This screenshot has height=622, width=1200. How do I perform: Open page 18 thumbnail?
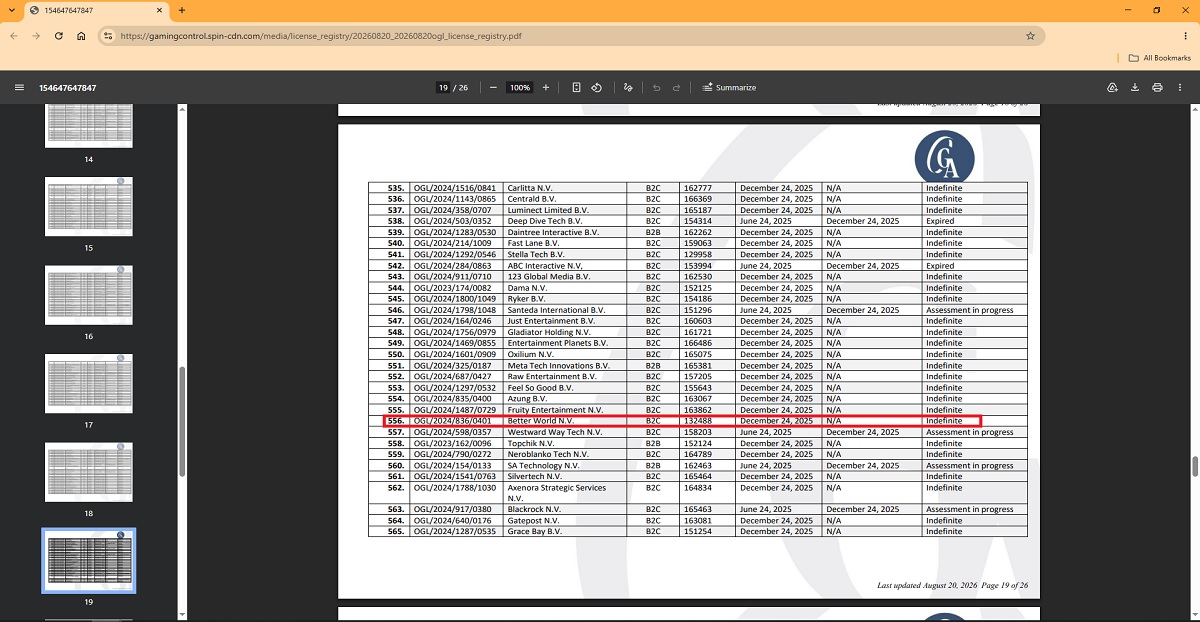[88, 472]
